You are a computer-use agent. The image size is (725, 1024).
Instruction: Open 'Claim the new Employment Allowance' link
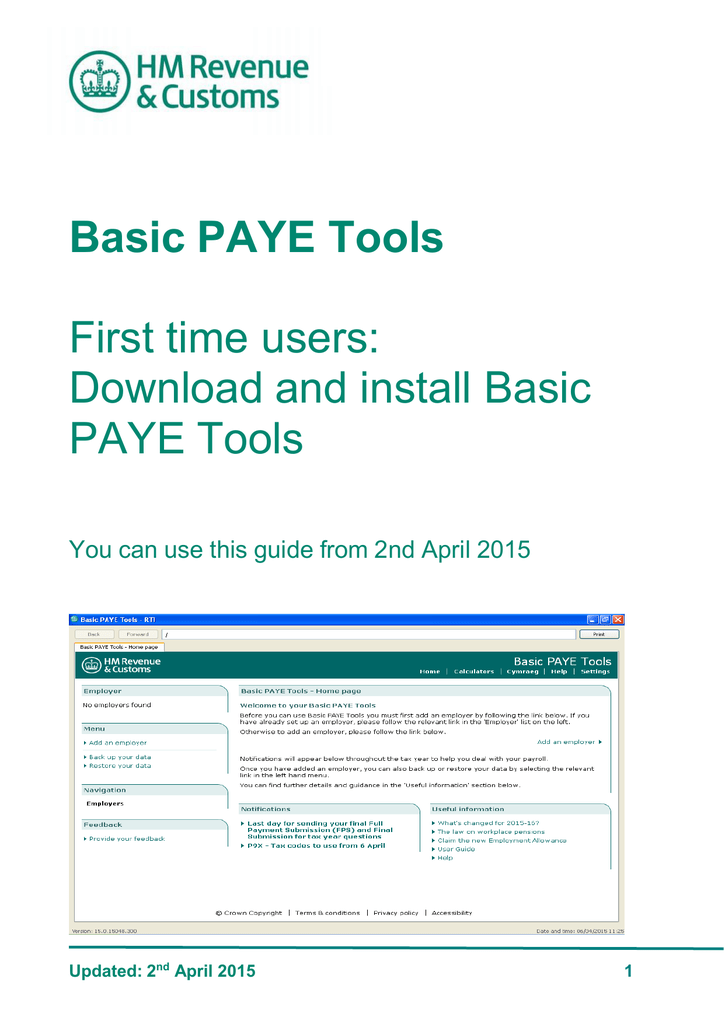[x=502, y=840]
